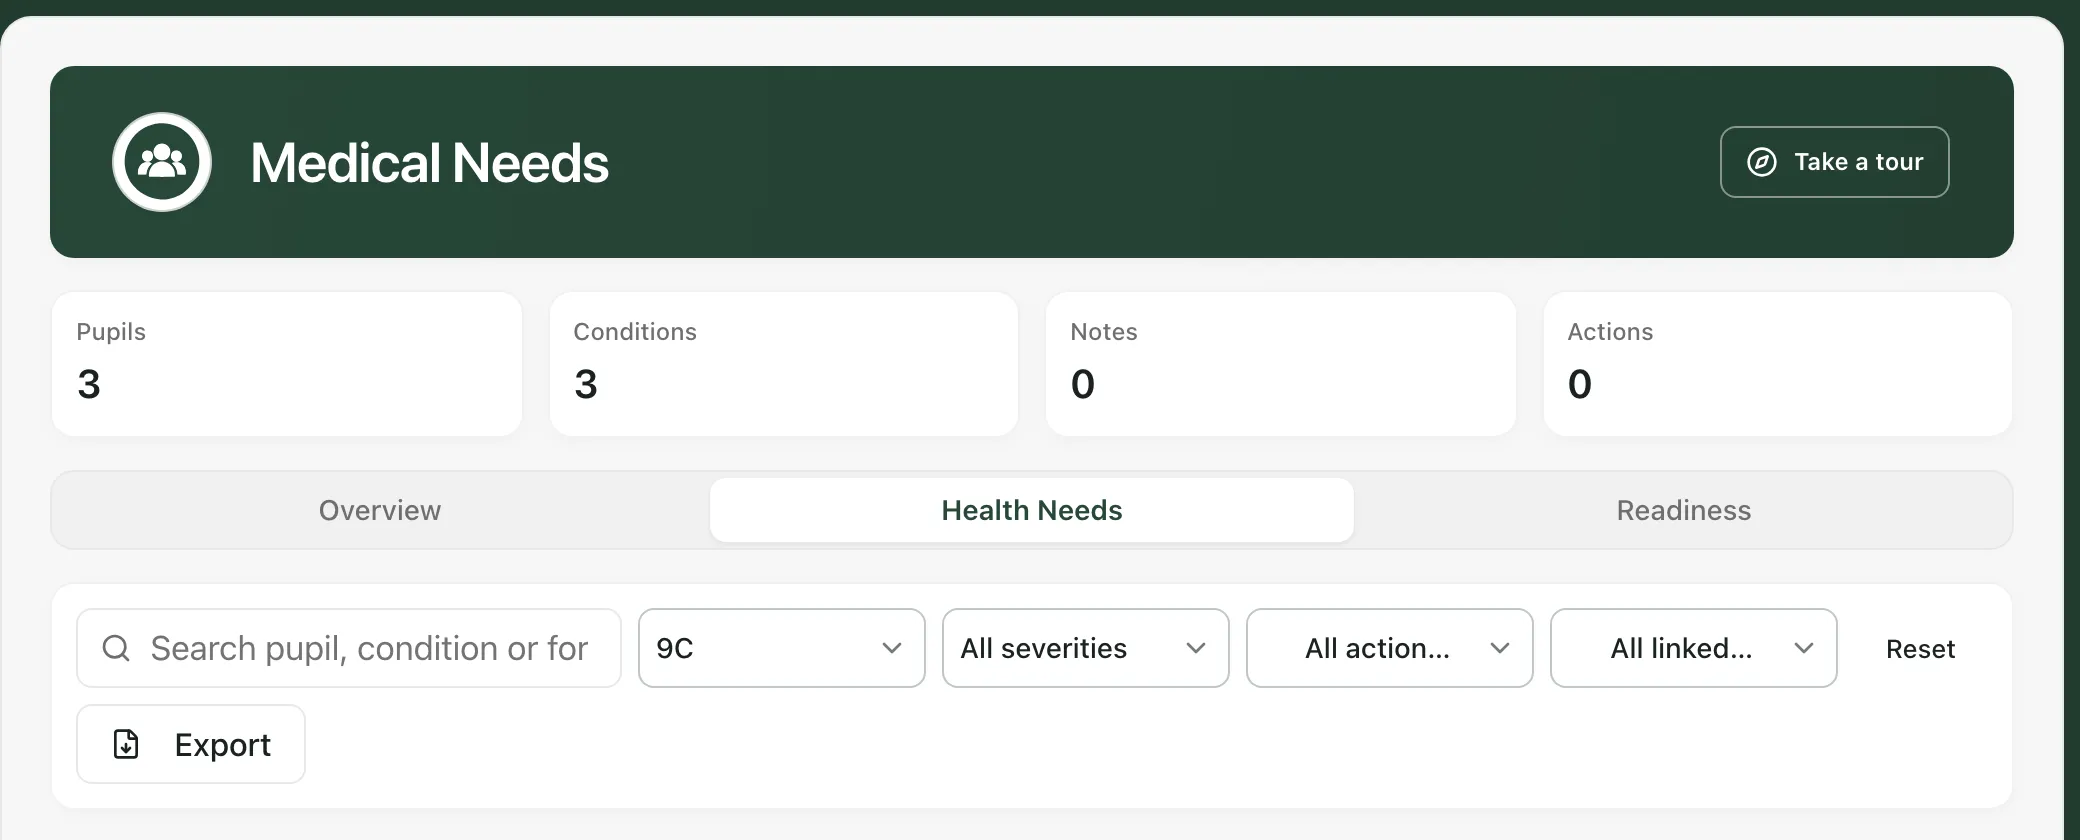Open the 9C class filter dropdown
The width and height of the screenshot is (2080, 840).
click(x=782, y=648)
